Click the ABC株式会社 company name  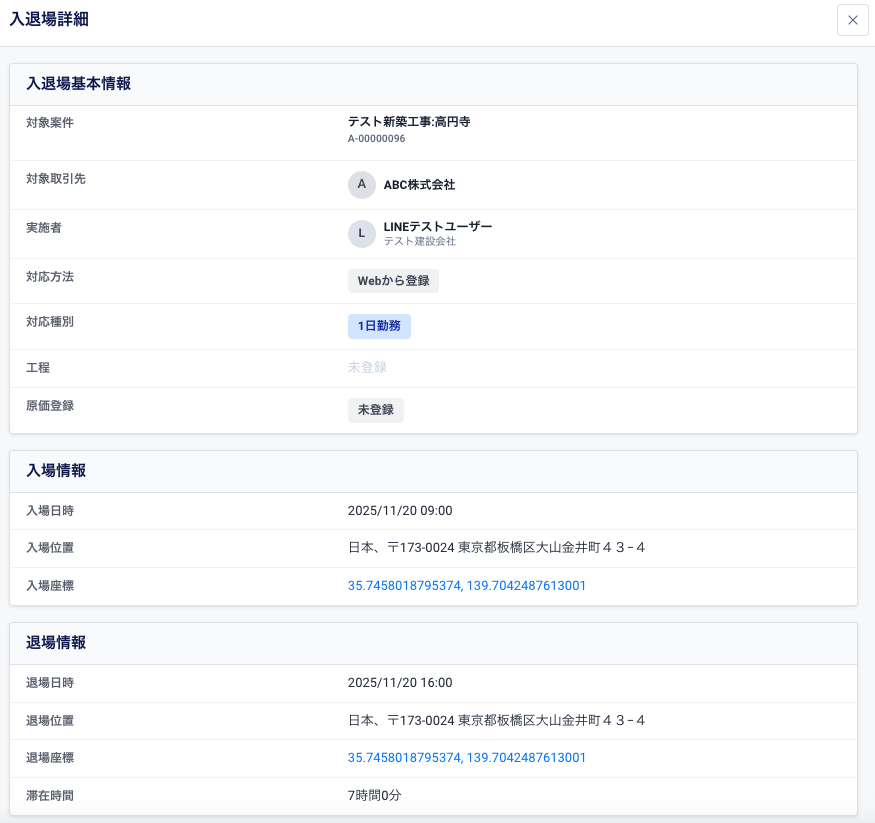pyautogui.click(x=419, y=185)
